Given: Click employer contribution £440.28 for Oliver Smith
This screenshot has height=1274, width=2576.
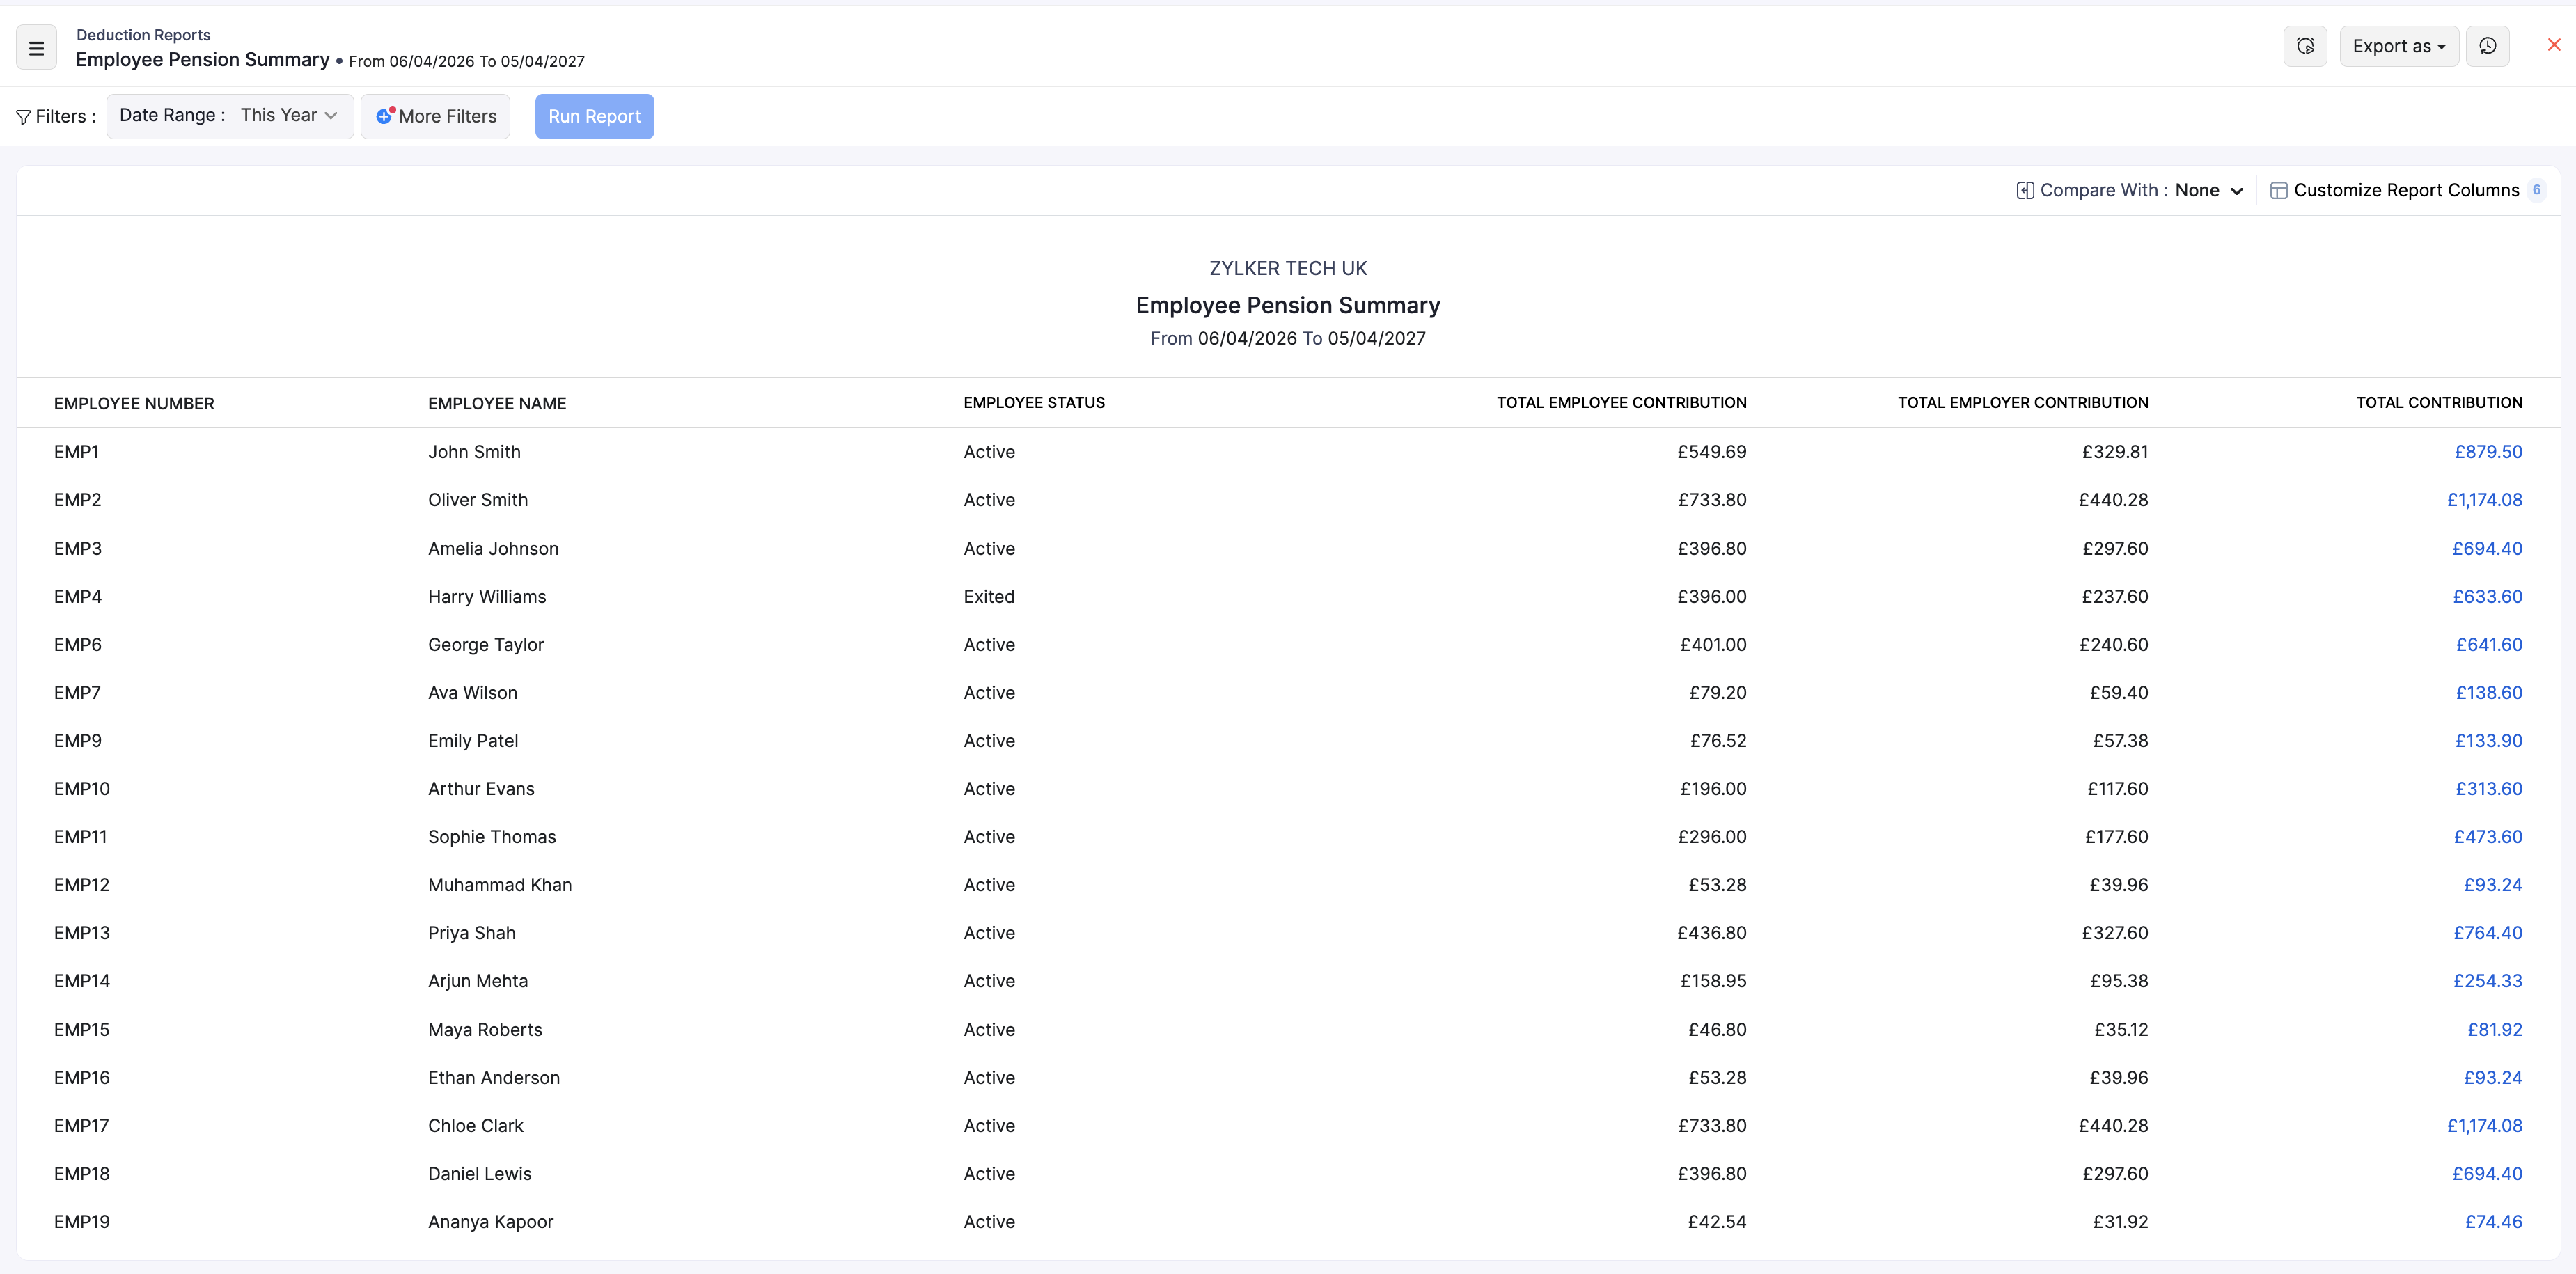Looking at the screenshot, I should click(2112, 500).
